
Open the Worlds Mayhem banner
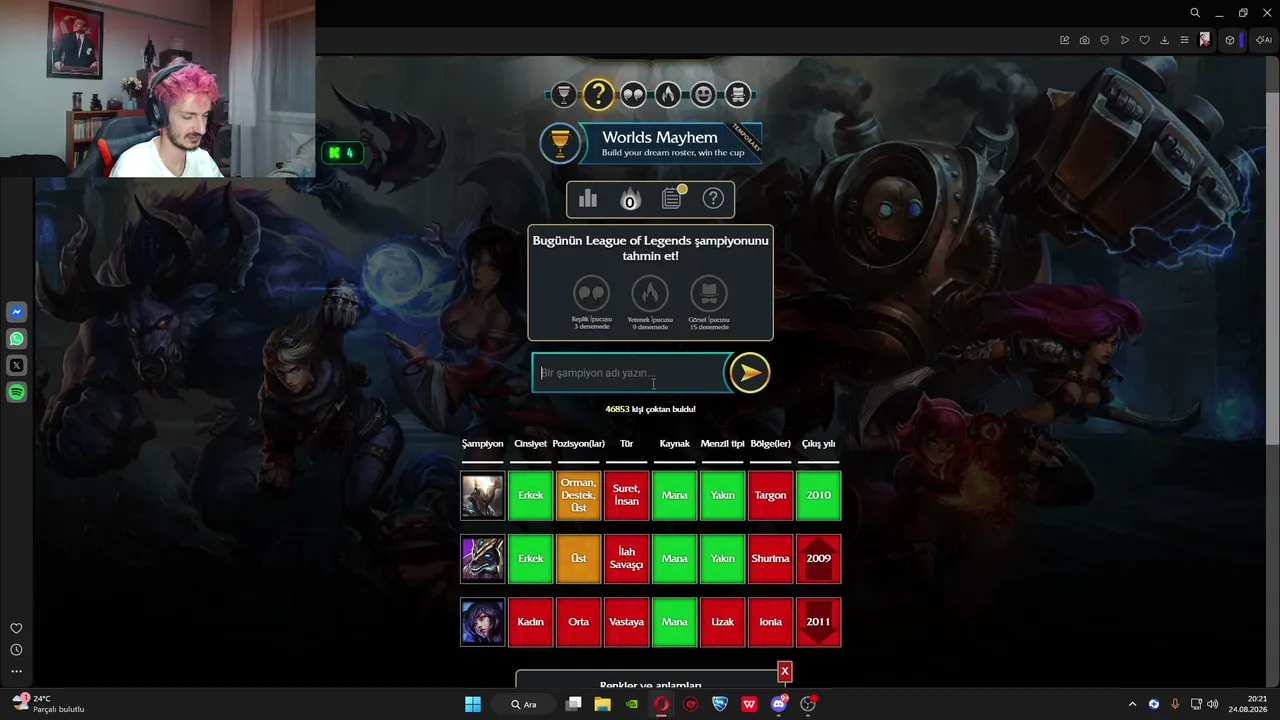click(651, 143)
